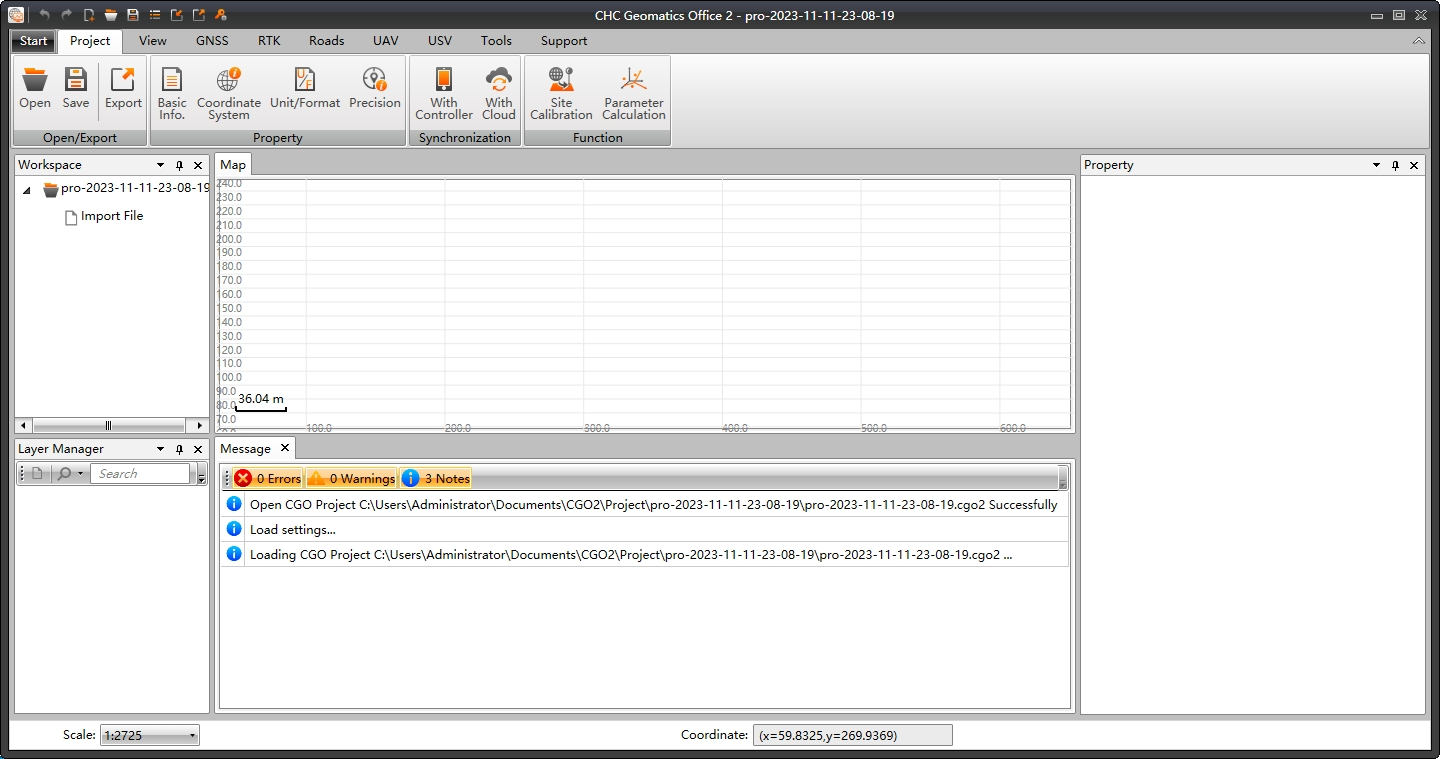Toggle the 0 Warnings message filter
The height and width of the screenshot is (759, 1440).
point(351,478)
